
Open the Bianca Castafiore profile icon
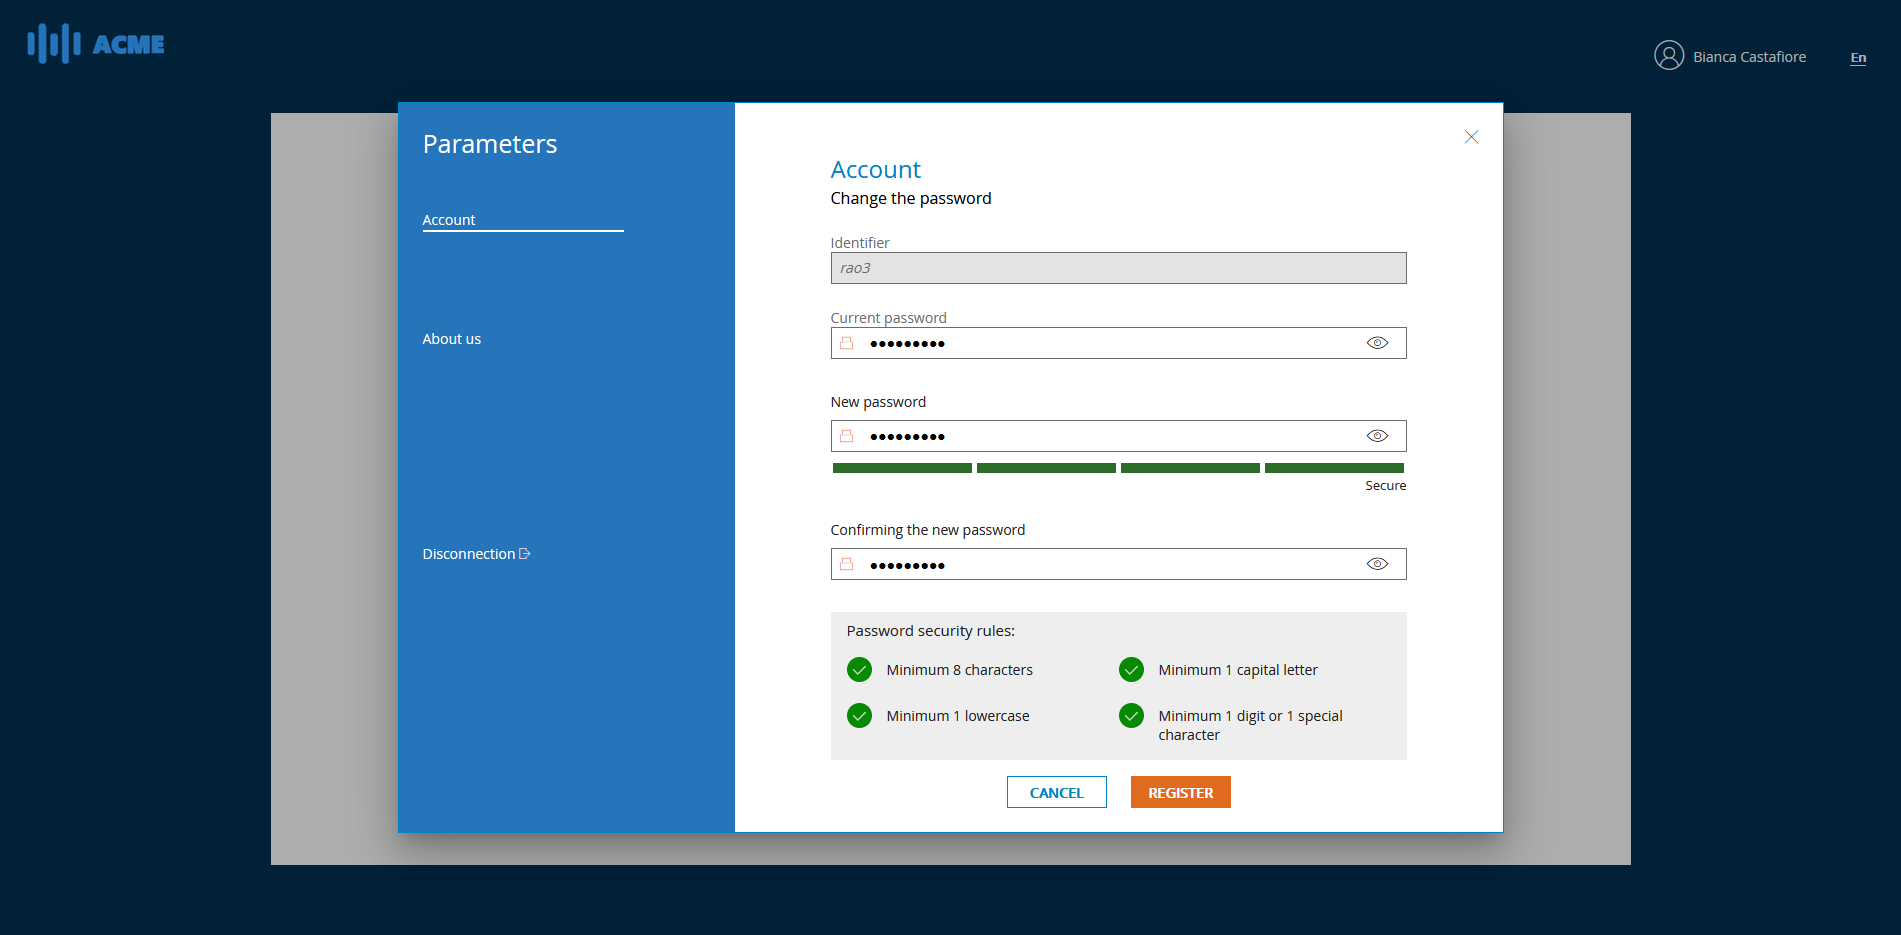(1668, 56)
